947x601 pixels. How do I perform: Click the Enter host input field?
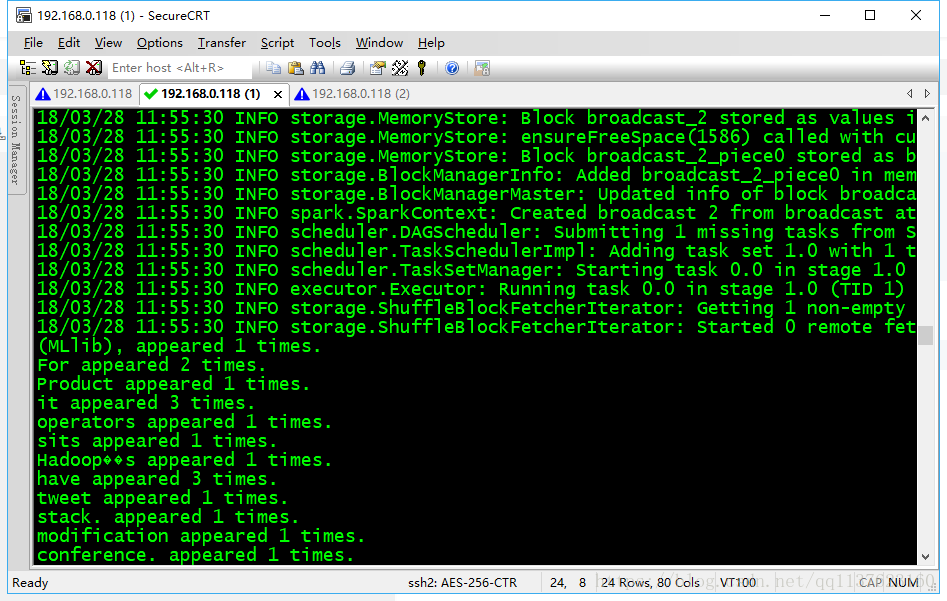click(x=180, y=68)
